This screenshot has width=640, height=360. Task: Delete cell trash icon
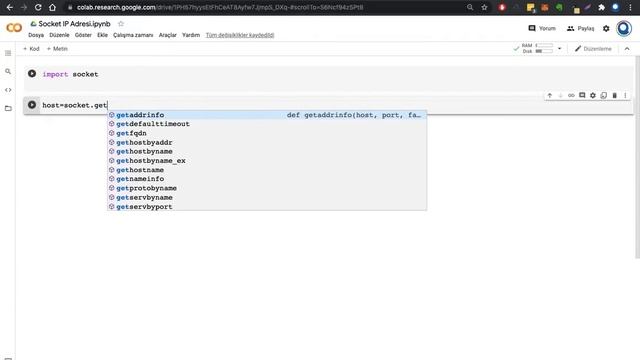[614, 96]
